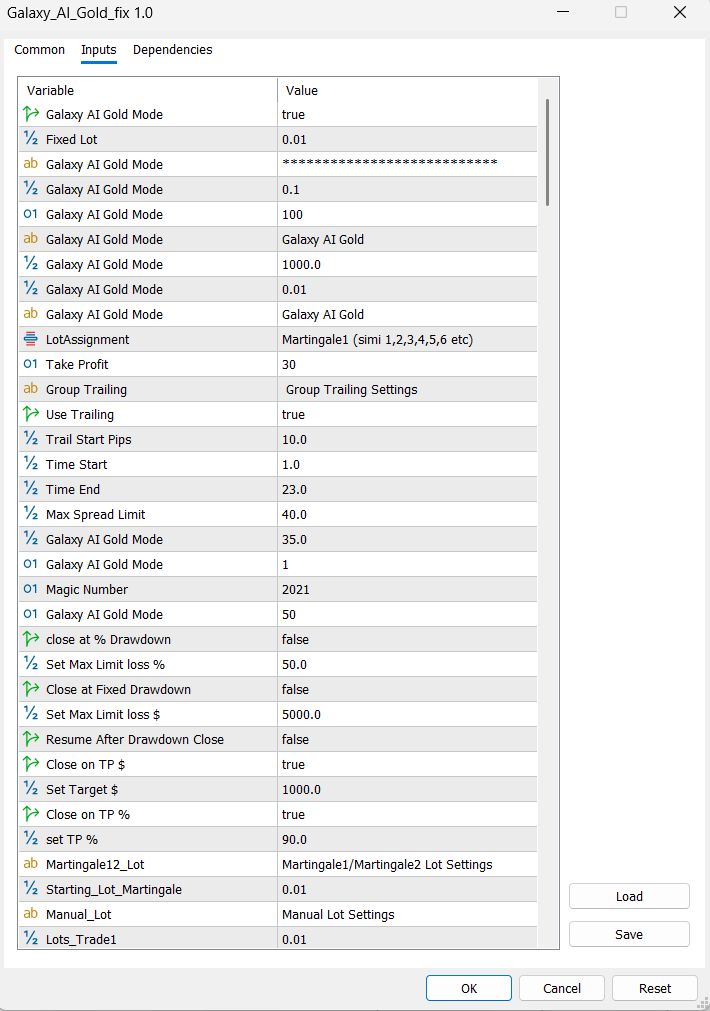710x1011 pixels.
Task: Click the inputs list vertical scrollbar thumb
Action: [547, 152]
